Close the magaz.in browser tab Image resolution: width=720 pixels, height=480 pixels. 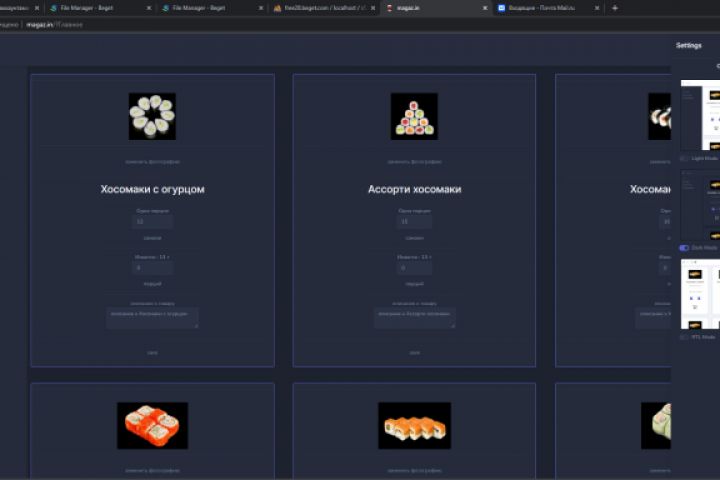pyautogui.click(x=485, y=8)
